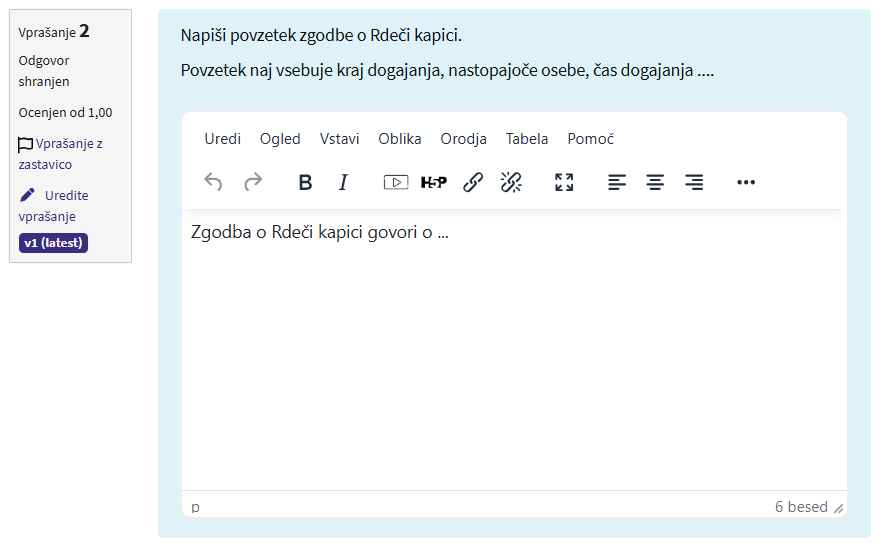This screenshot has width=881, height=548.
Task: Toggle bold text formatting
Action: pyautogui.click(x=306, y=182)
